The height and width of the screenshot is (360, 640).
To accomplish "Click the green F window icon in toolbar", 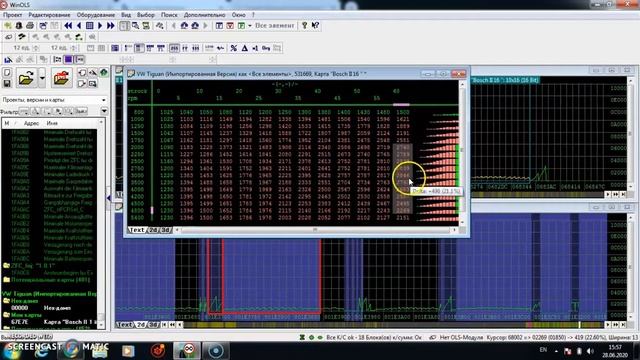I will [241, 26].
